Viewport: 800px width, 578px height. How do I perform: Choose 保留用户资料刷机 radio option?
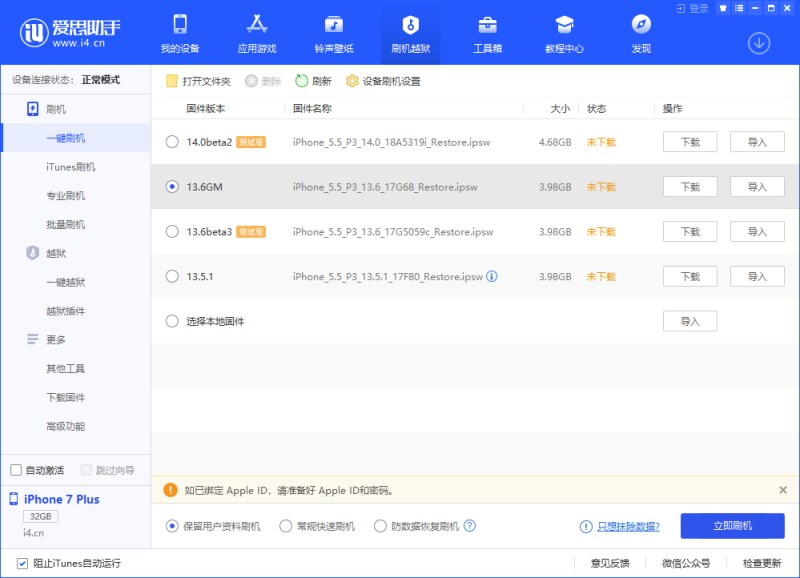click(x=172, y=526)
